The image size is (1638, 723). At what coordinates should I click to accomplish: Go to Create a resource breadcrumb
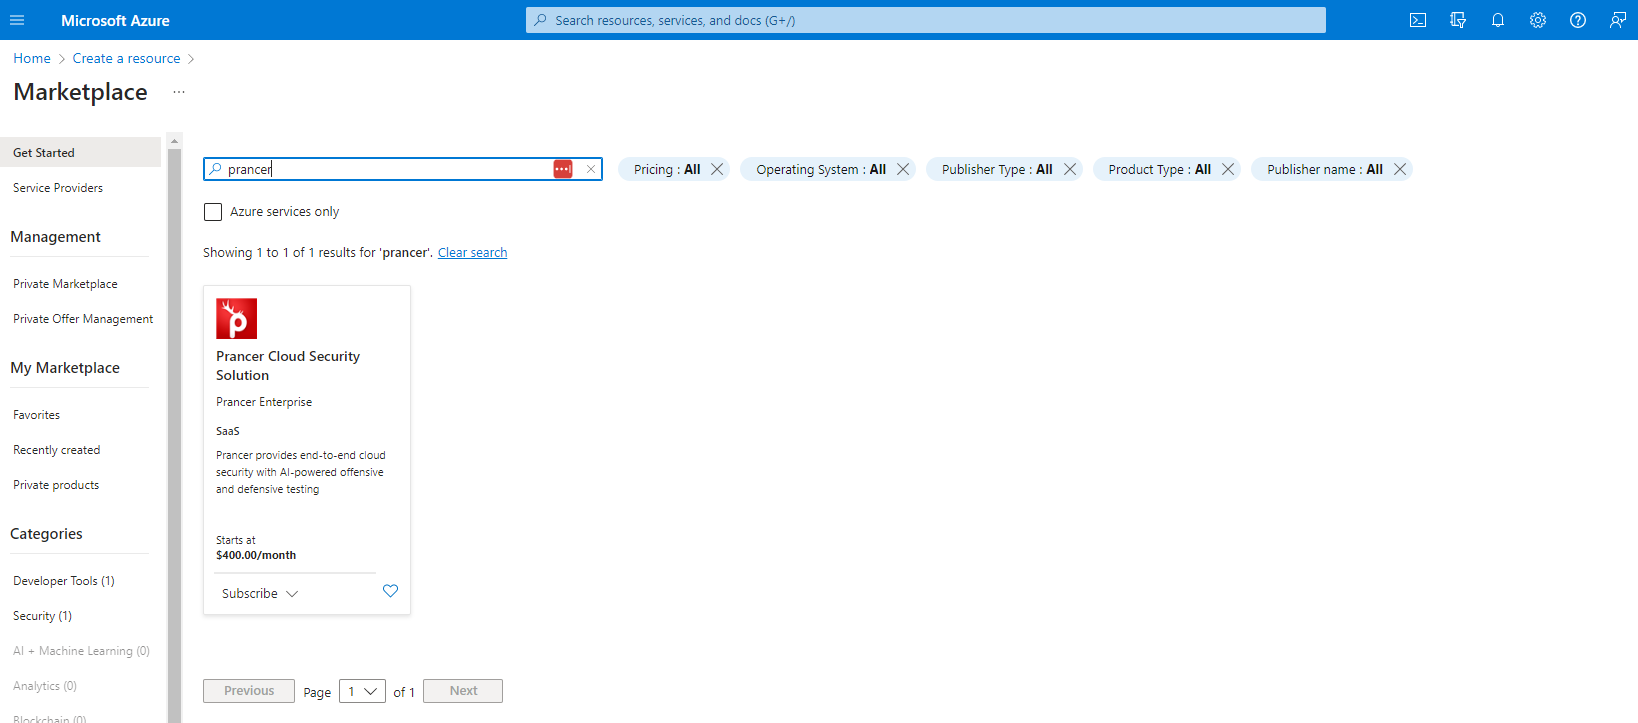126,58
